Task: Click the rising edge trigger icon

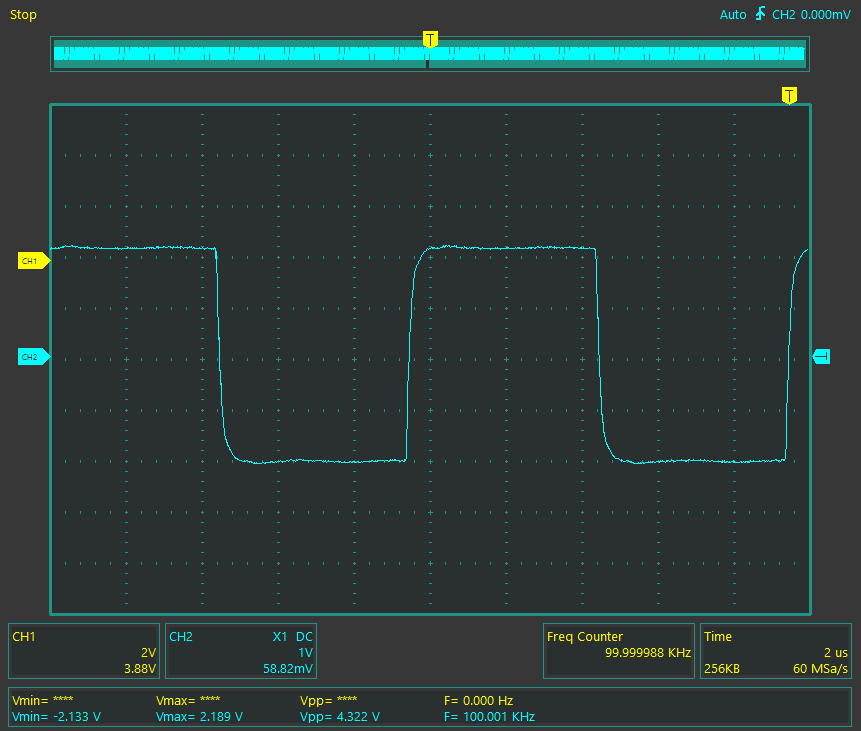Action: (x=760, y=14)
